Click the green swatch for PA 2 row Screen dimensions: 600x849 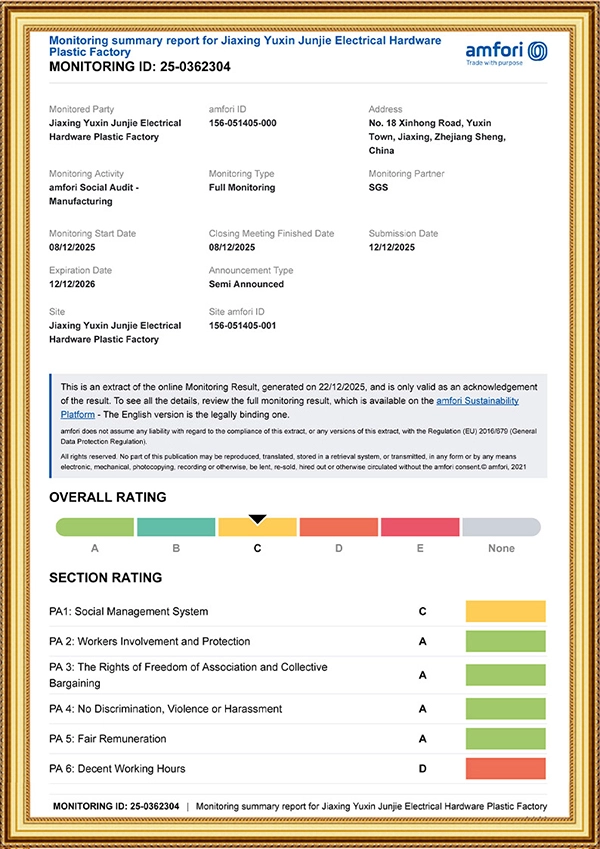tap(506, 641)
